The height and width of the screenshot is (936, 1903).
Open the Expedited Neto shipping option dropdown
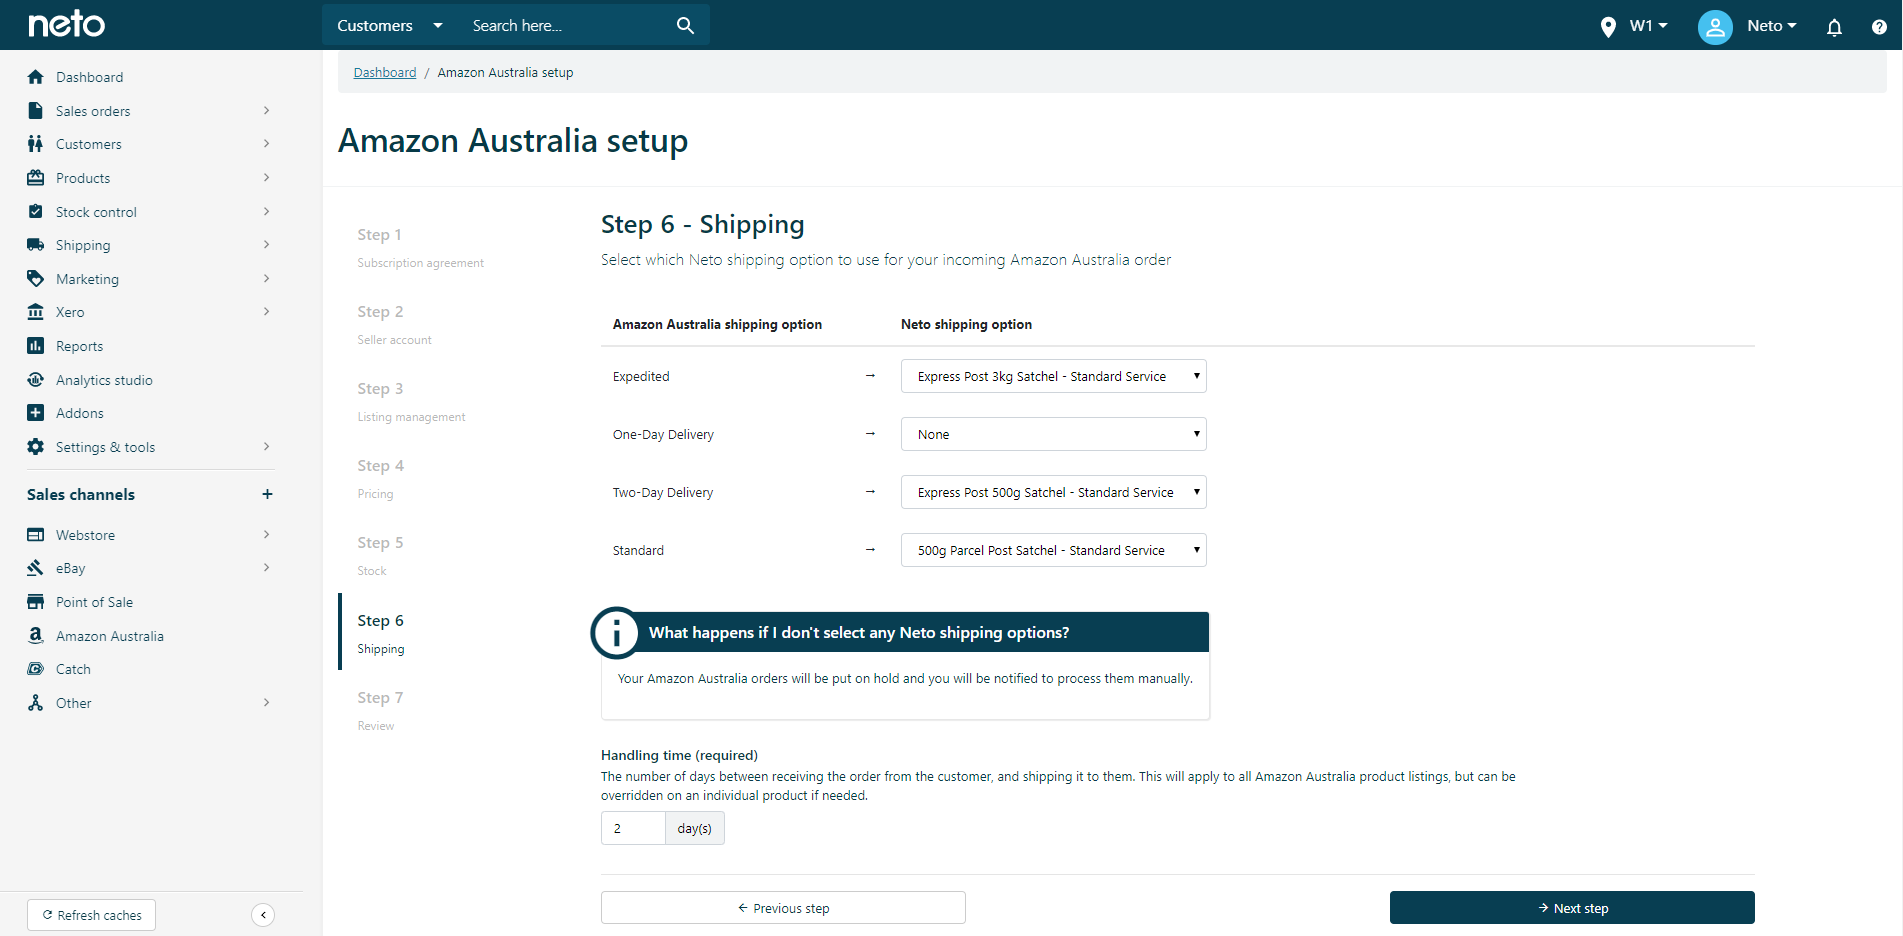1053,376
